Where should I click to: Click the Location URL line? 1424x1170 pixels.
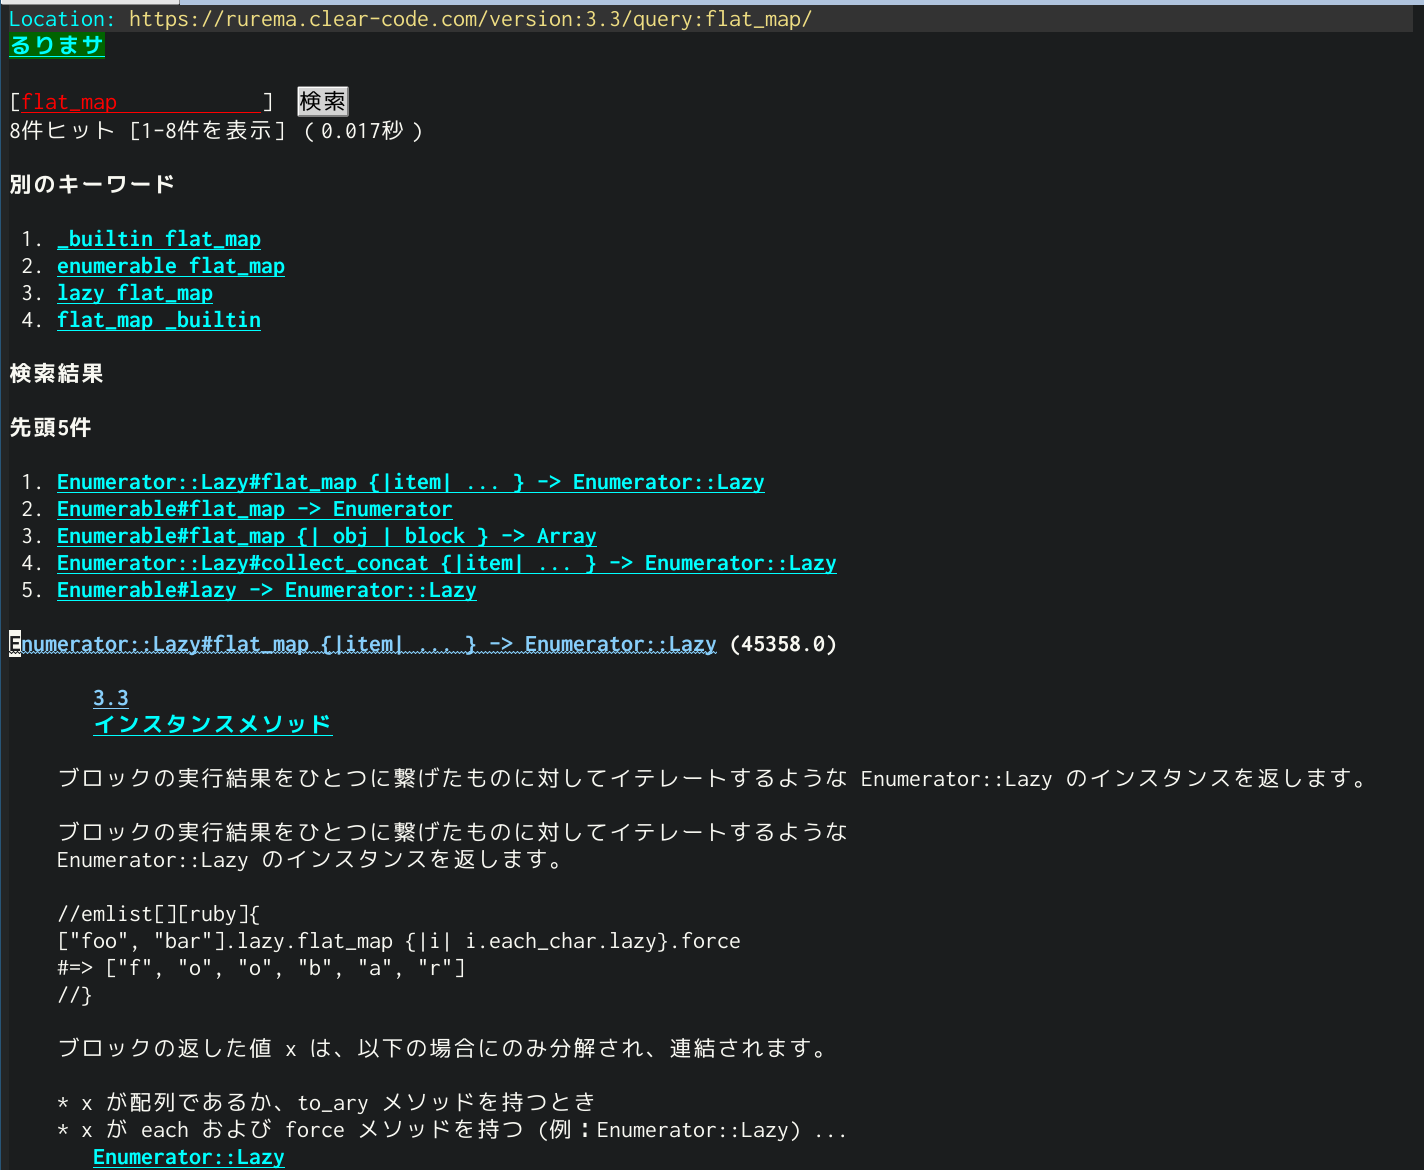(470, 19)
